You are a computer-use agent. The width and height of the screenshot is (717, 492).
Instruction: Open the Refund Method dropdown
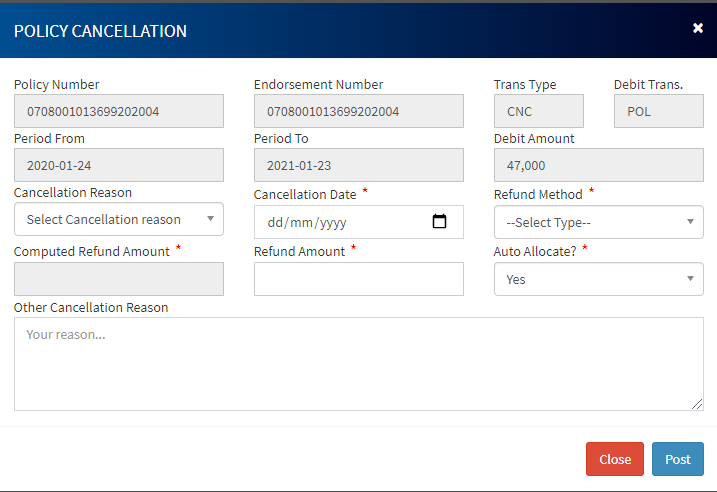click(598, 222)
